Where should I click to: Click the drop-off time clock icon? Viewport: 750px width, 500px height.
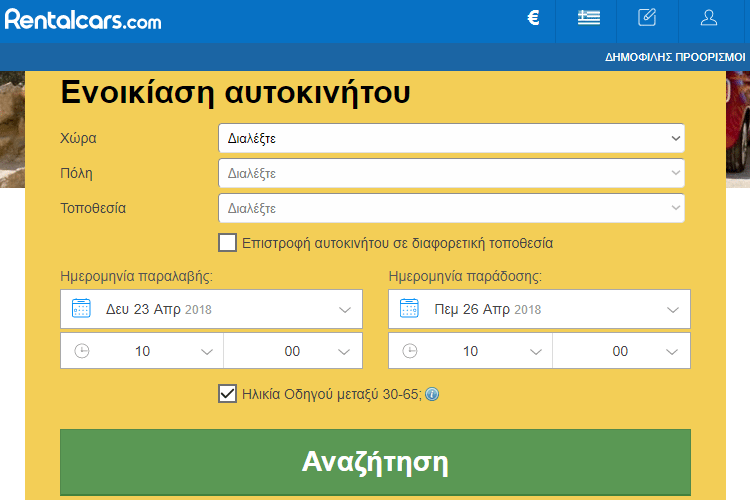pyautogui.click(x=410, y=351)
